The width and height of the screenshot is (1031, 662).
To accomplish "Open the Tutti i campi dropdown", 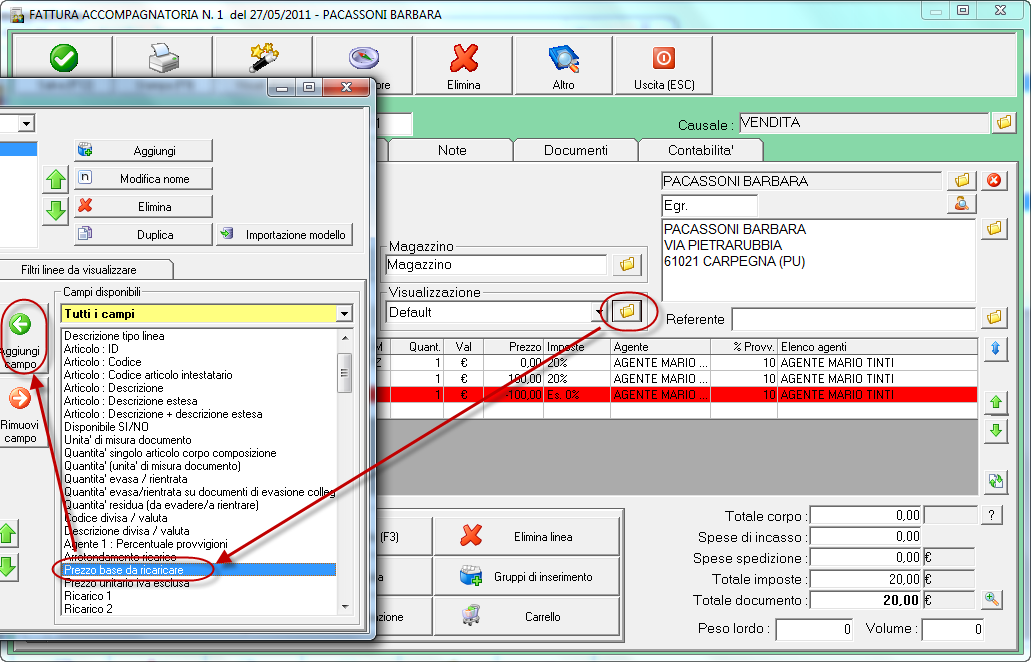I will (344, 314).
